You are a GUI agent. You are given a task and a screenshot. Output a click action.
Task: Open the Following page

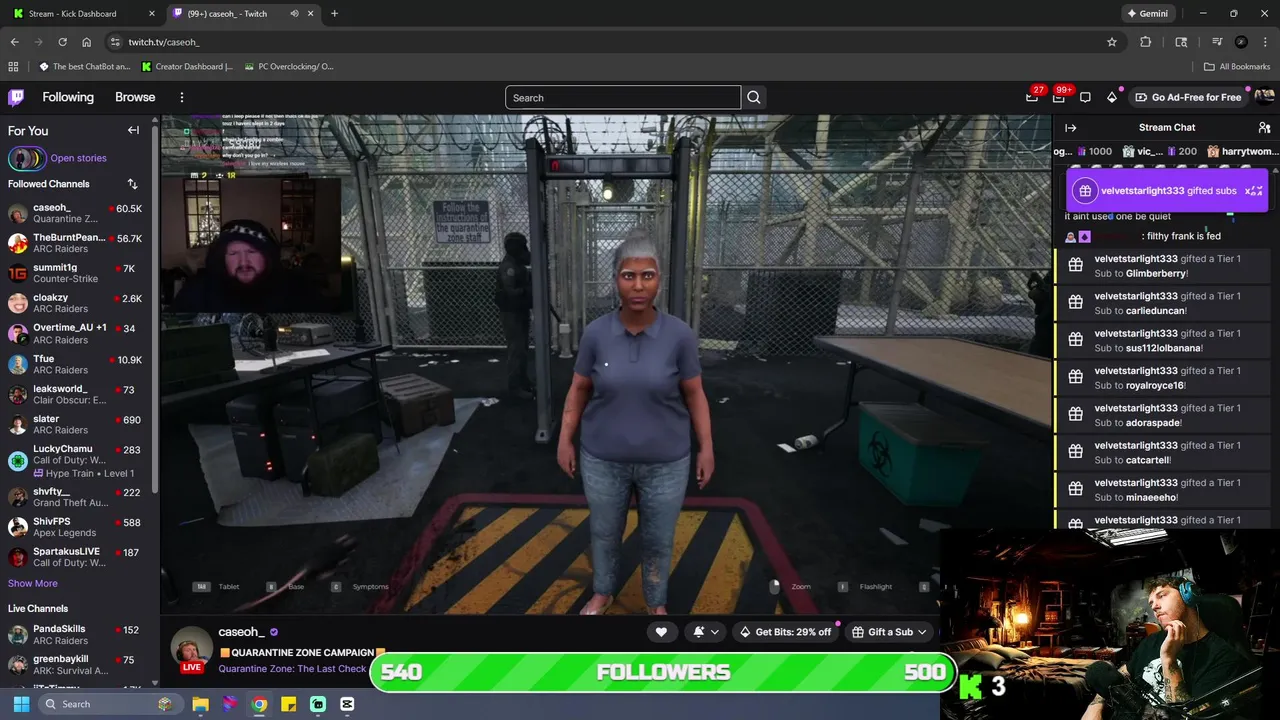(68, 97)
